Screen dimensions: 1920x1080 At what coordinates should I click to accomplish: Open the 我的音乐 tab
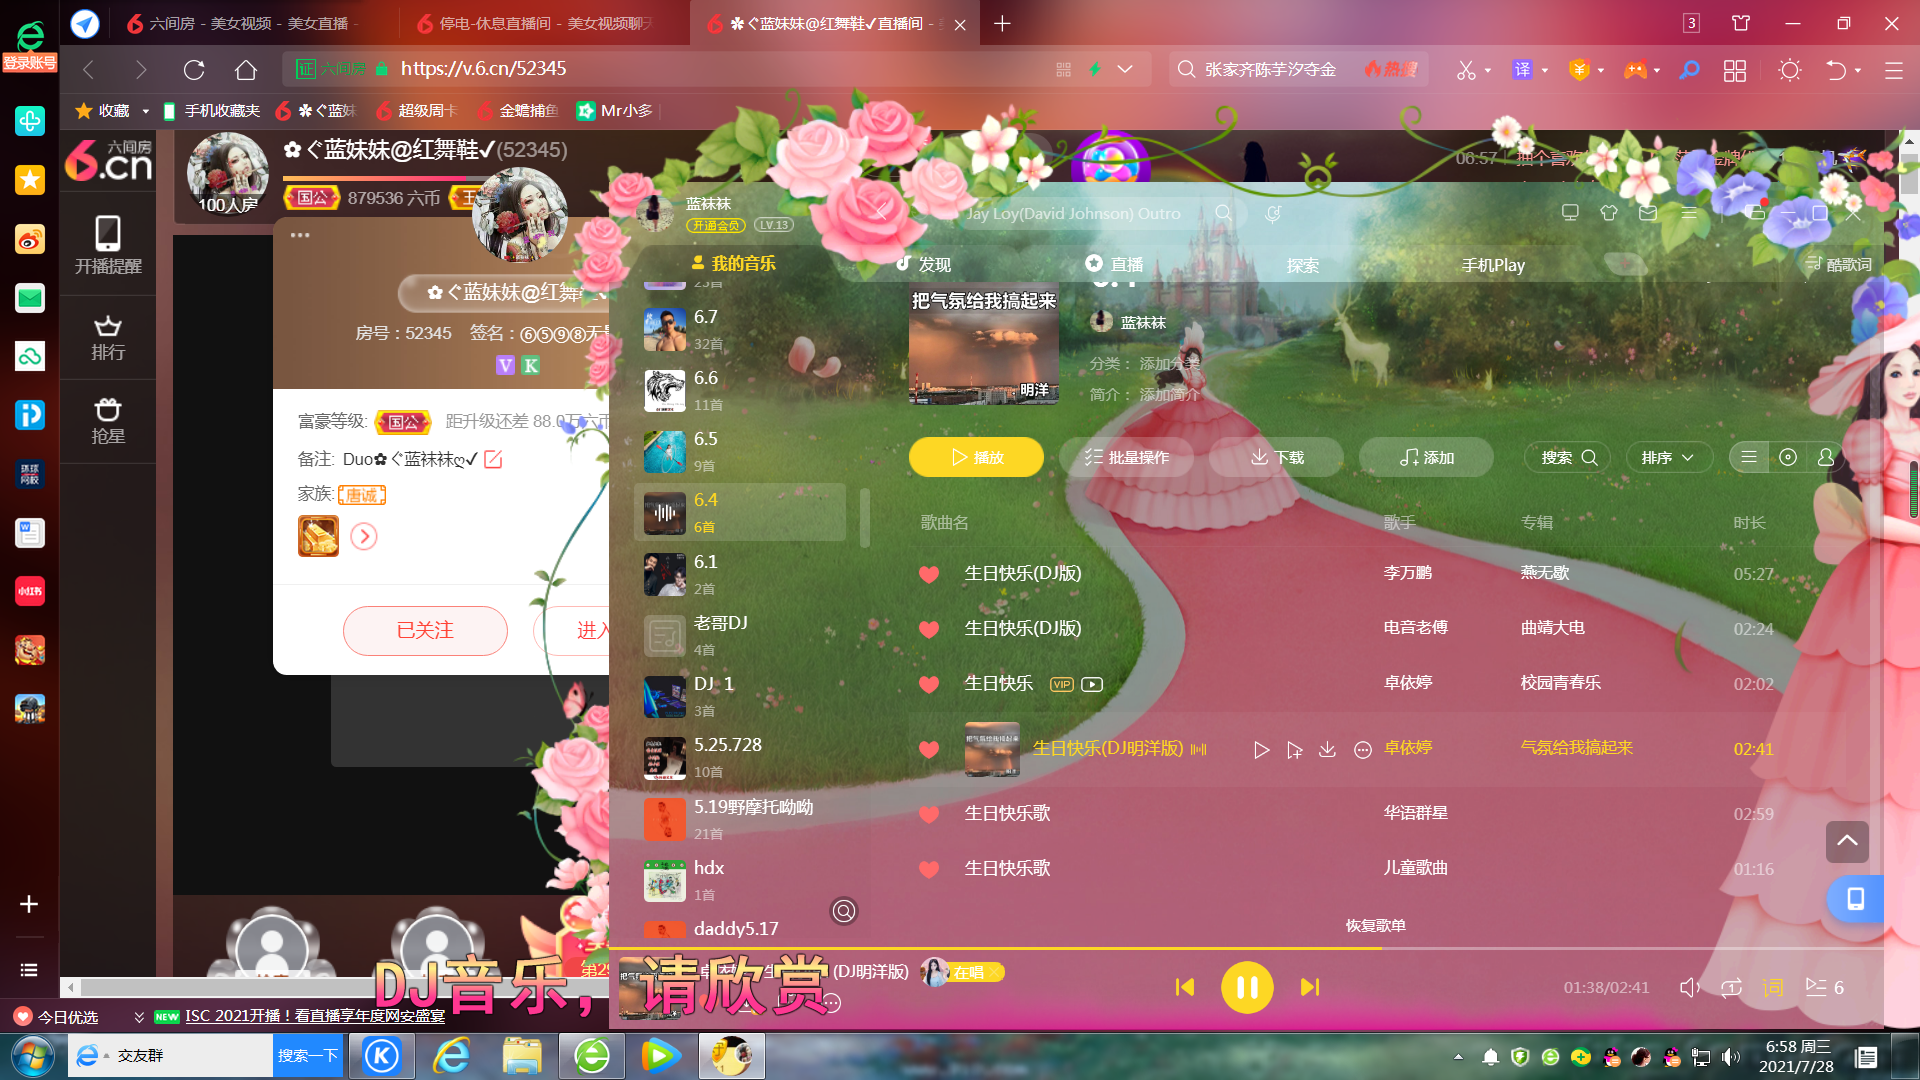pos(733,263)
